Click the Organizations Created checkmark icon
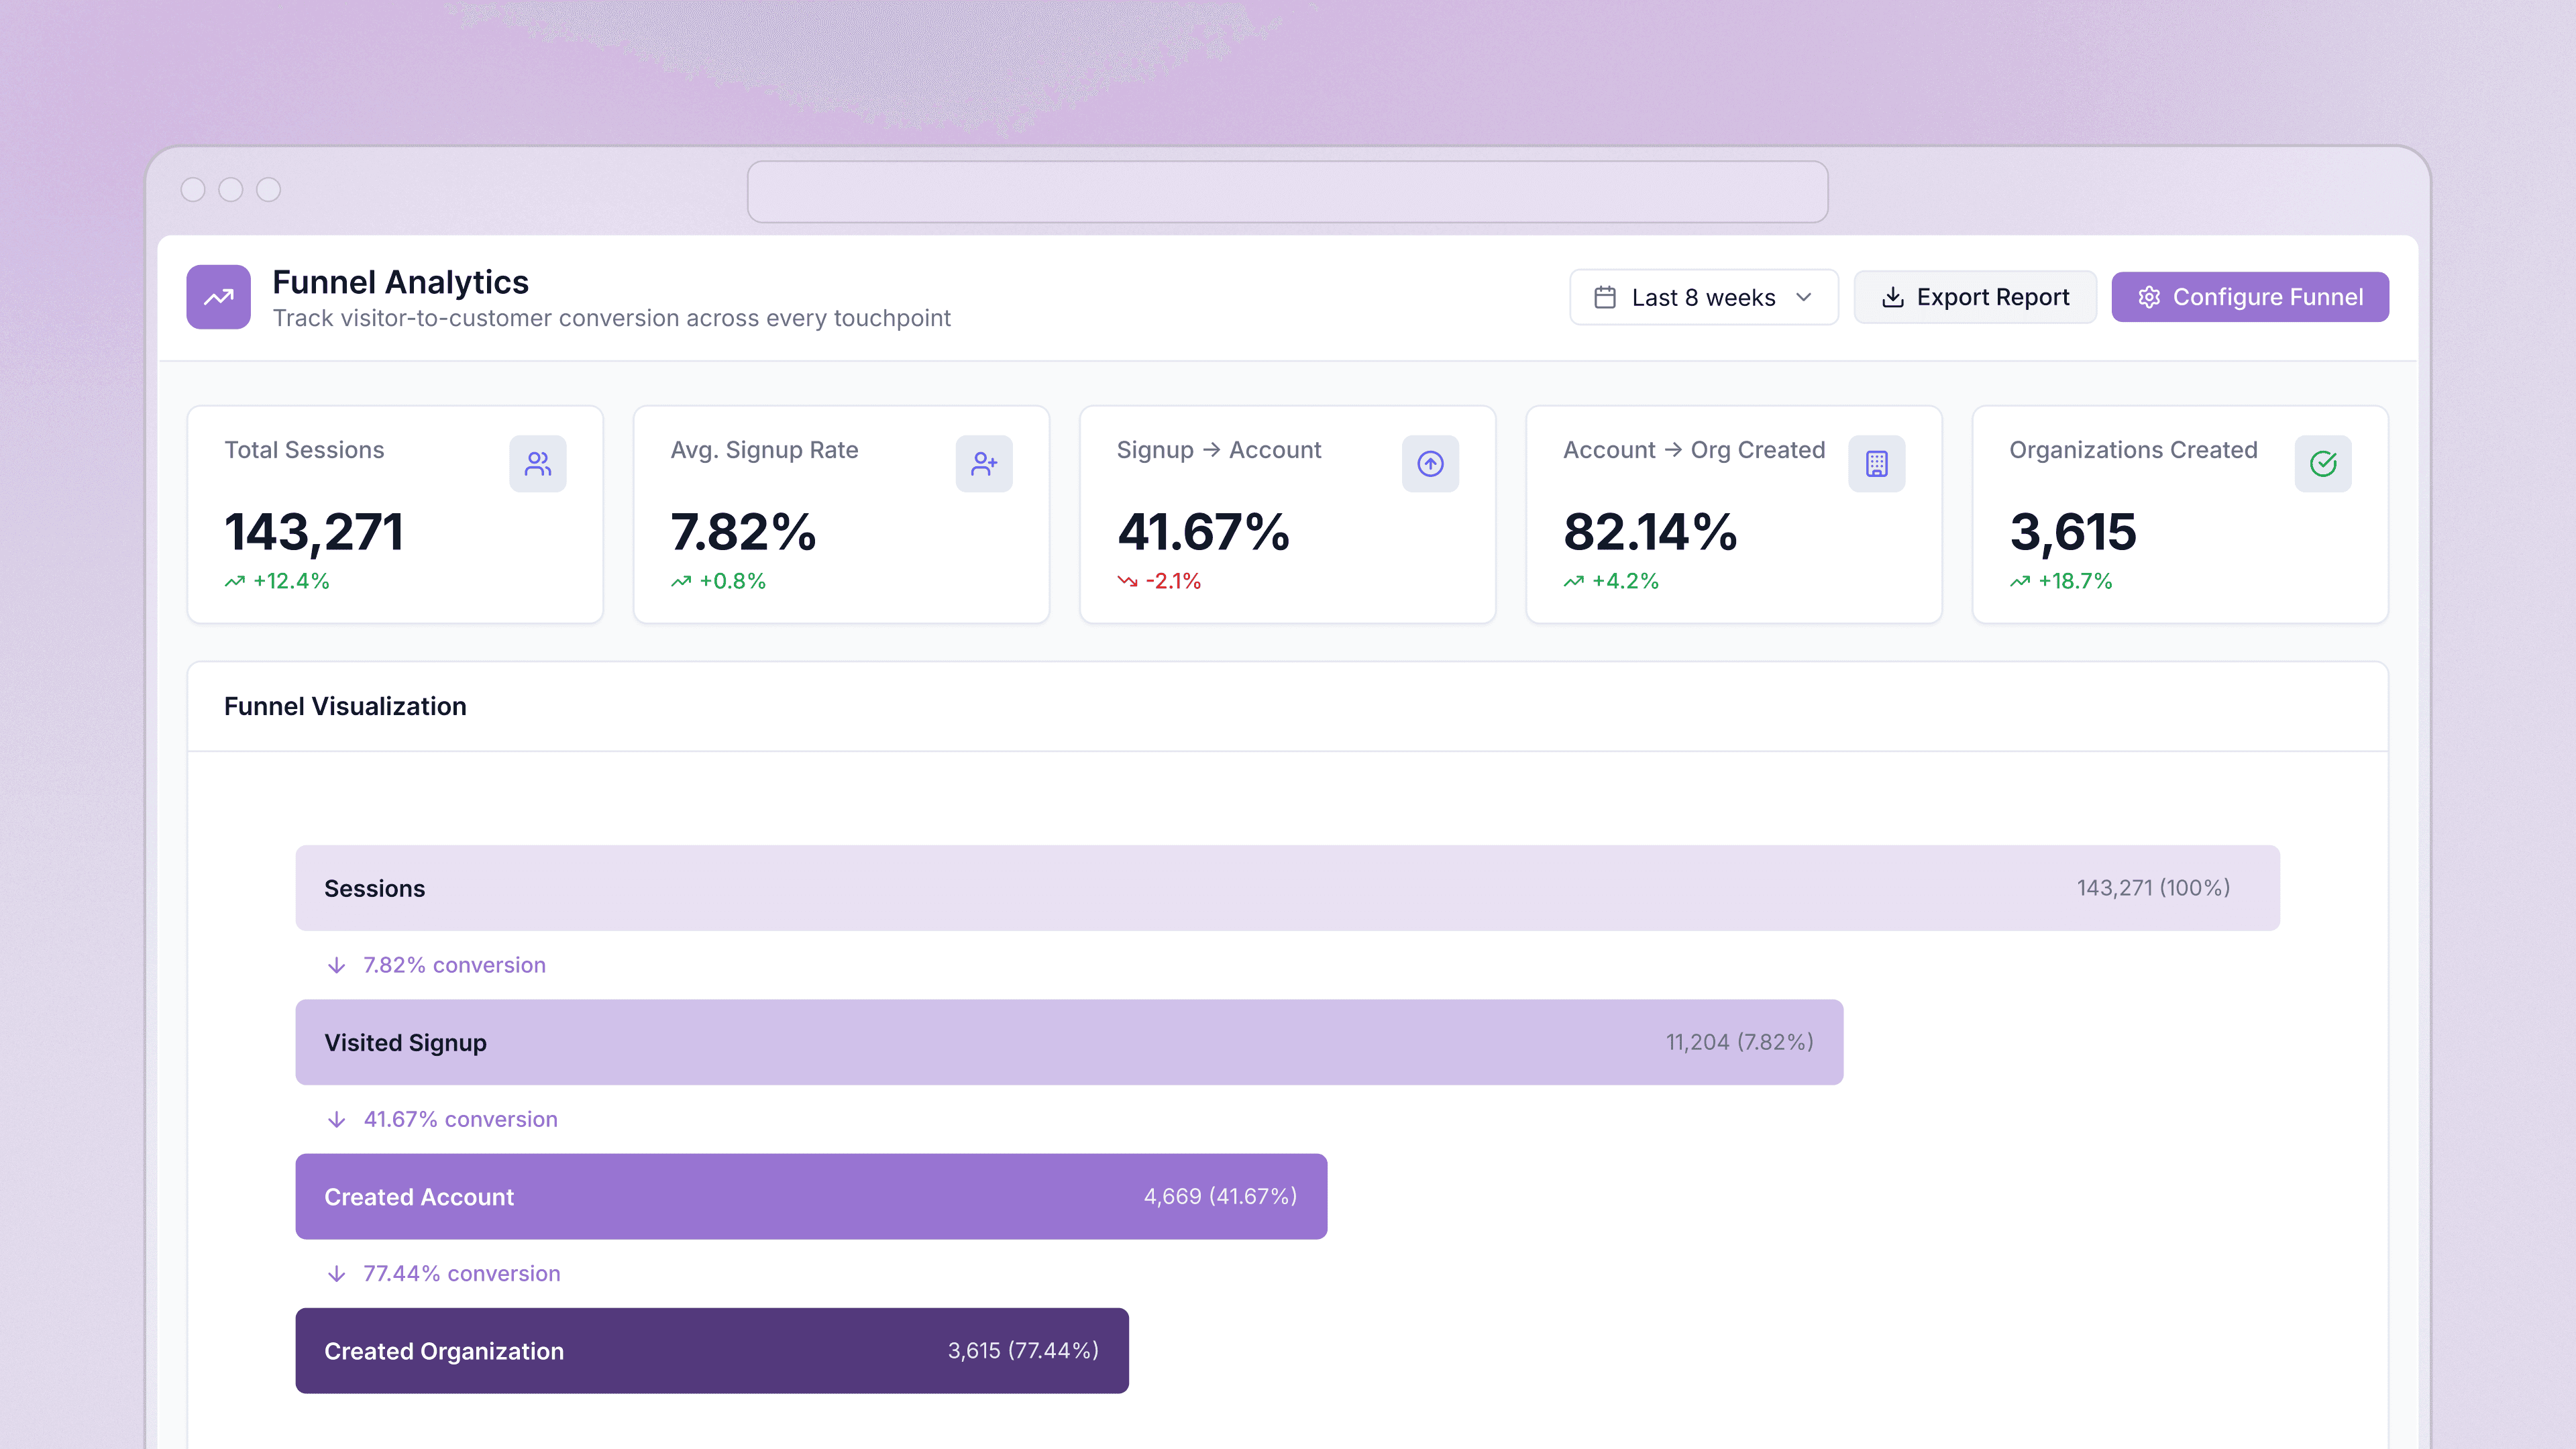 click(x=2322, y=463)
